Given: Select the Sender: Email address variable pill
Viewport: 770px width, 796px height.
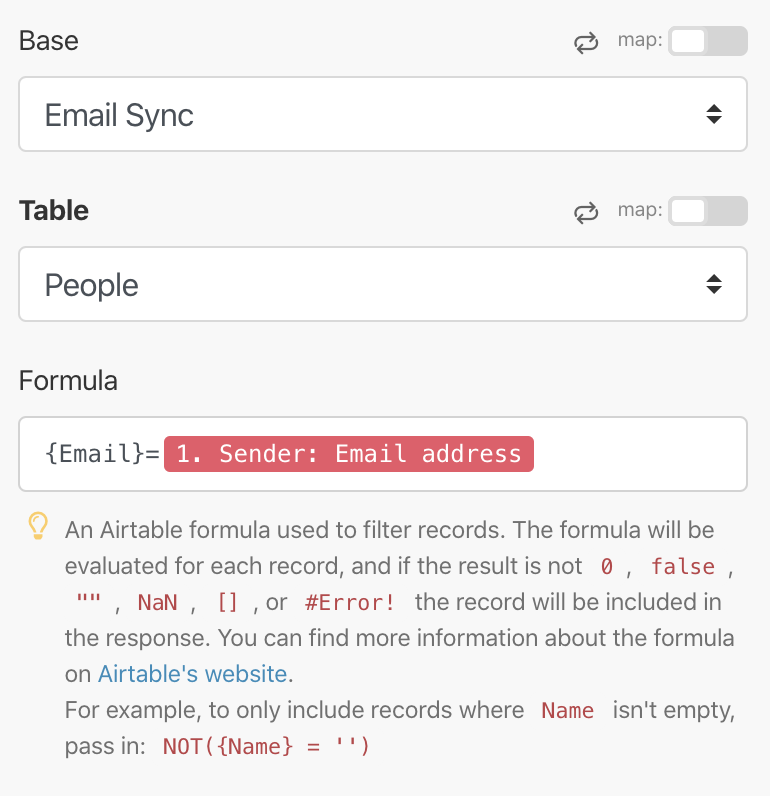Looking at the screenshot, I should pos(349,454).
